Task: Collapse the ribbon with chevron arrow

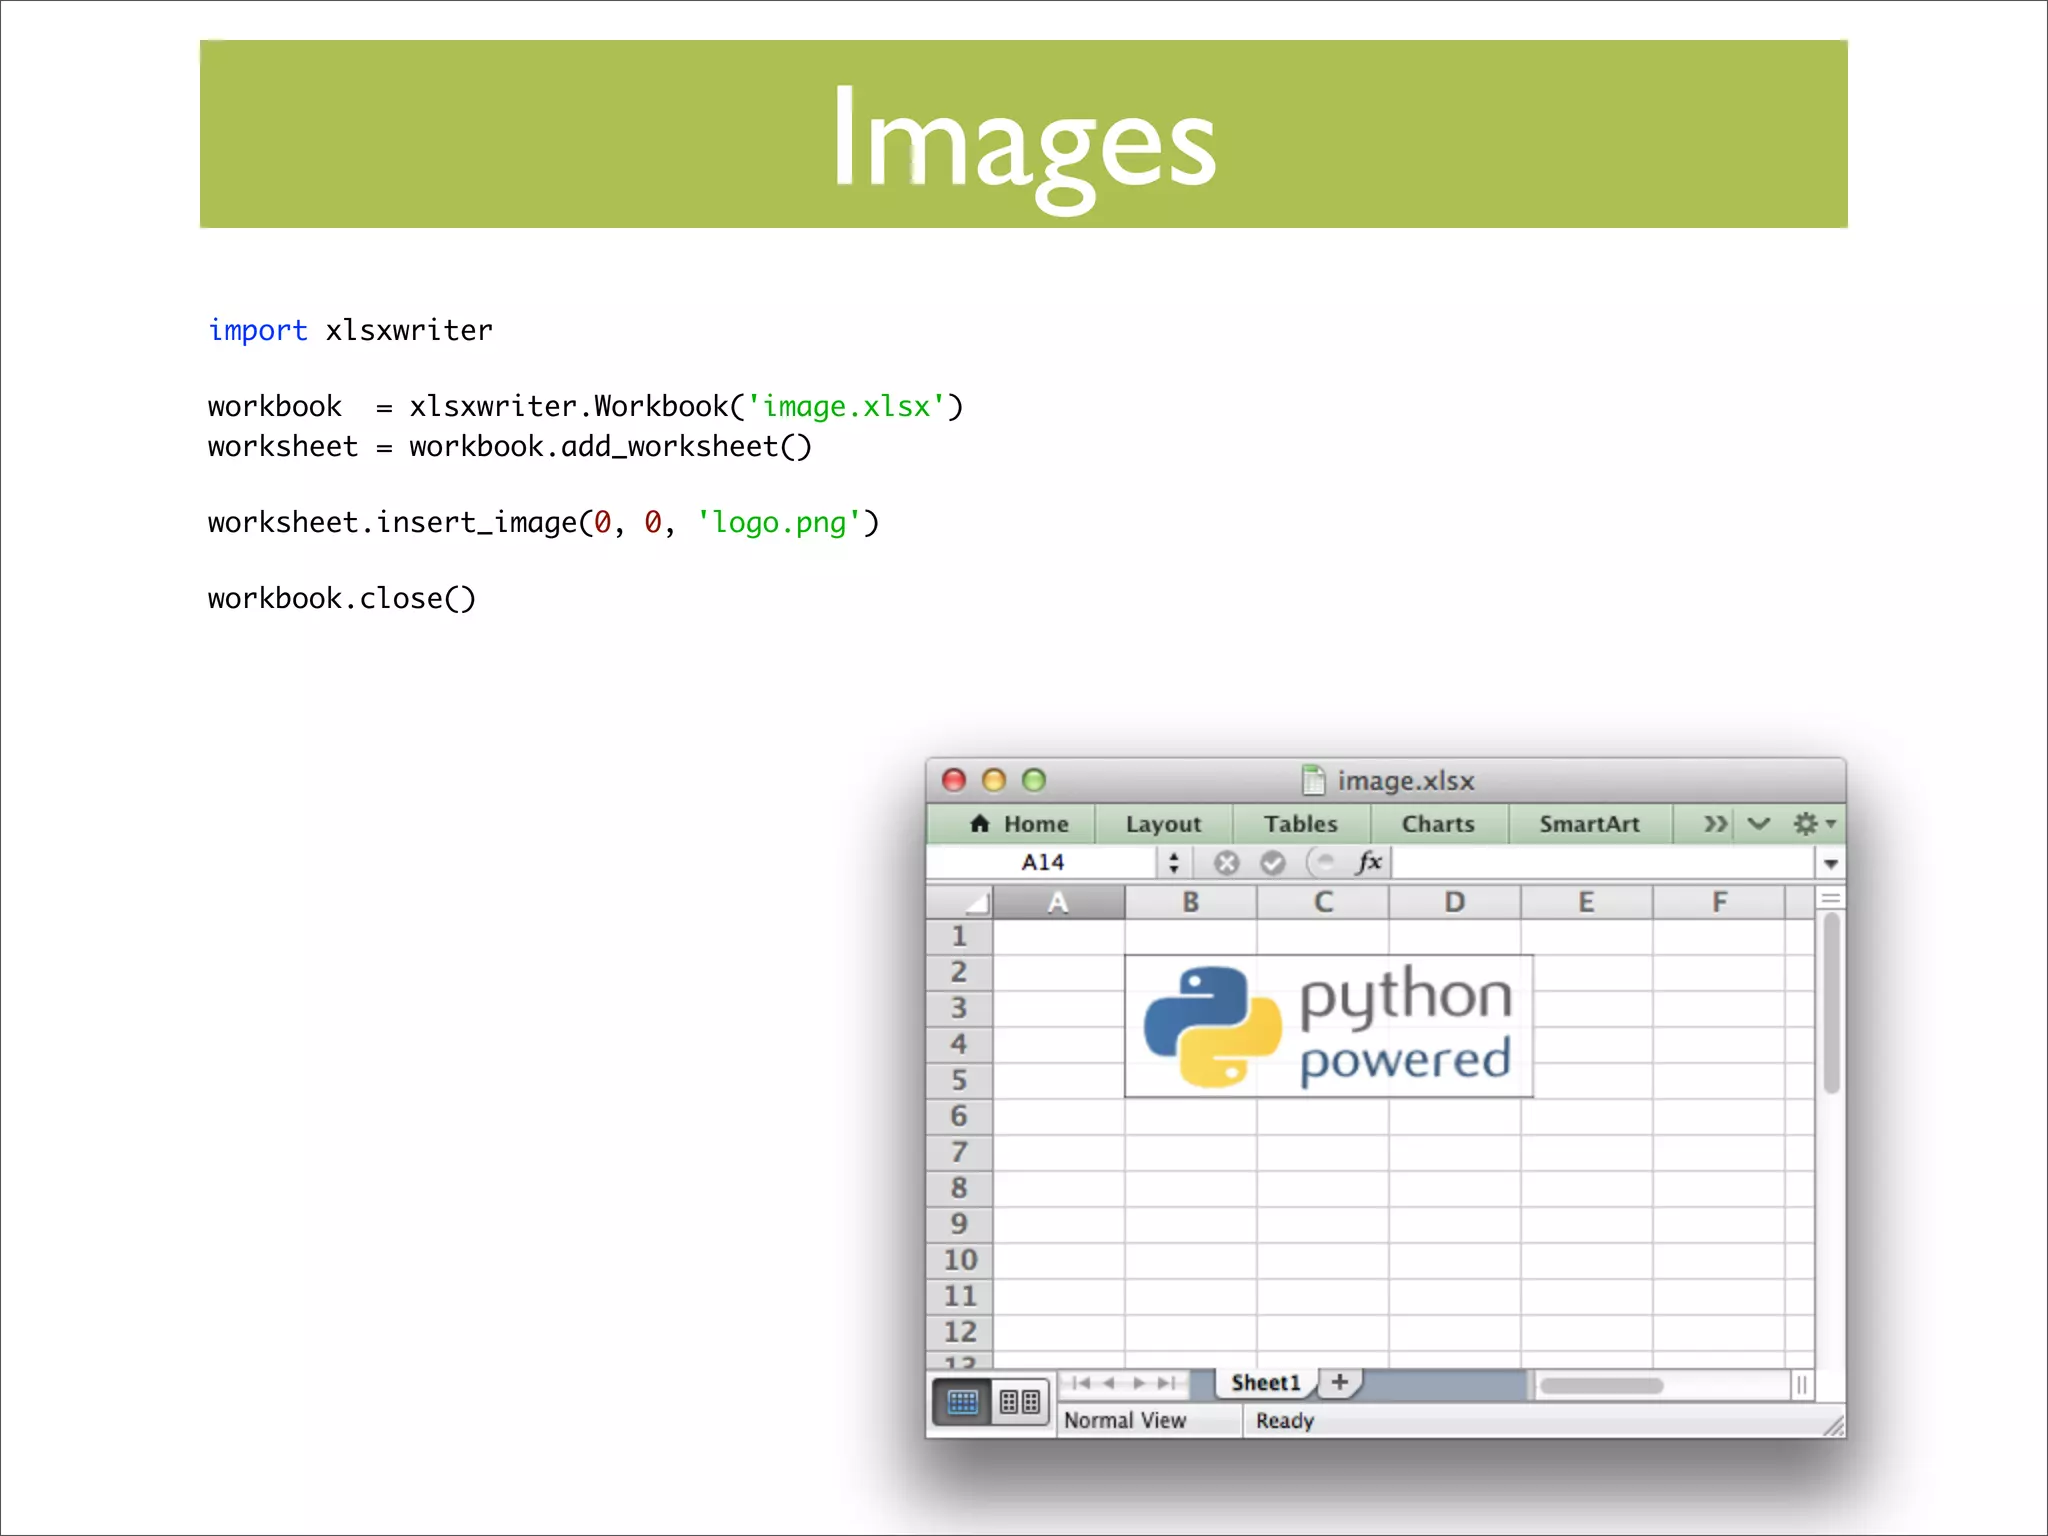Action: (x=1759, y=824)
